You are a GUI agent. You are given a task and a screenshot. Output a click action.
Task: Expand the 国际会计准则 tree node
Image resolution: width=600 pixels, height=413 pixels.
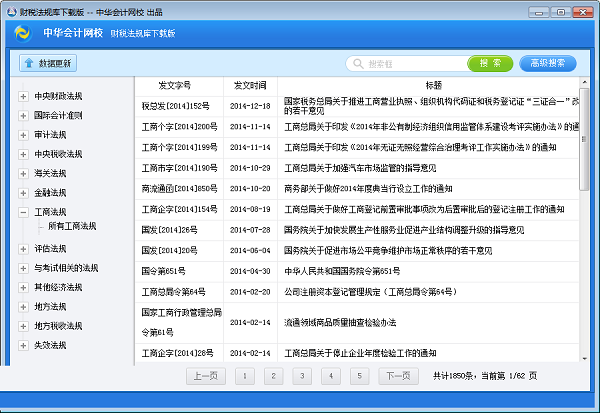click(23, 116)
